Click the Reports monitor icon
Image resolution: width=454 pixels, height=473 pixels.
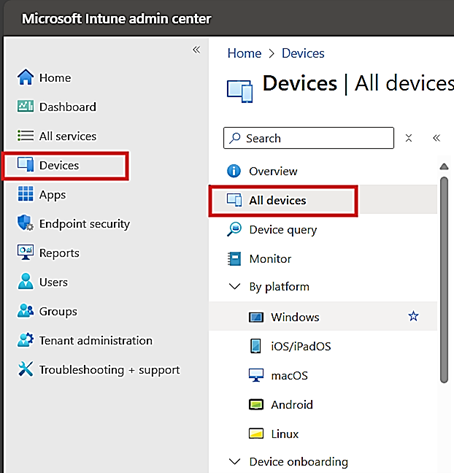coord(25,252)
